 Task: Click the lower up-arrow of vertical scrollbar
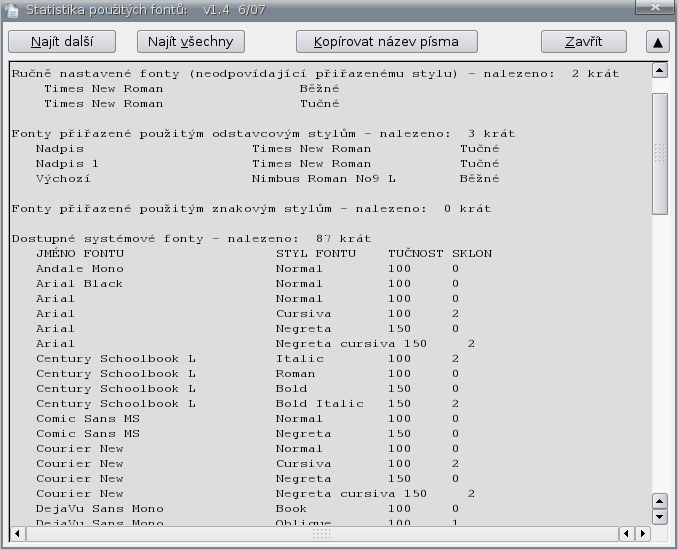[x=660, y=502]
